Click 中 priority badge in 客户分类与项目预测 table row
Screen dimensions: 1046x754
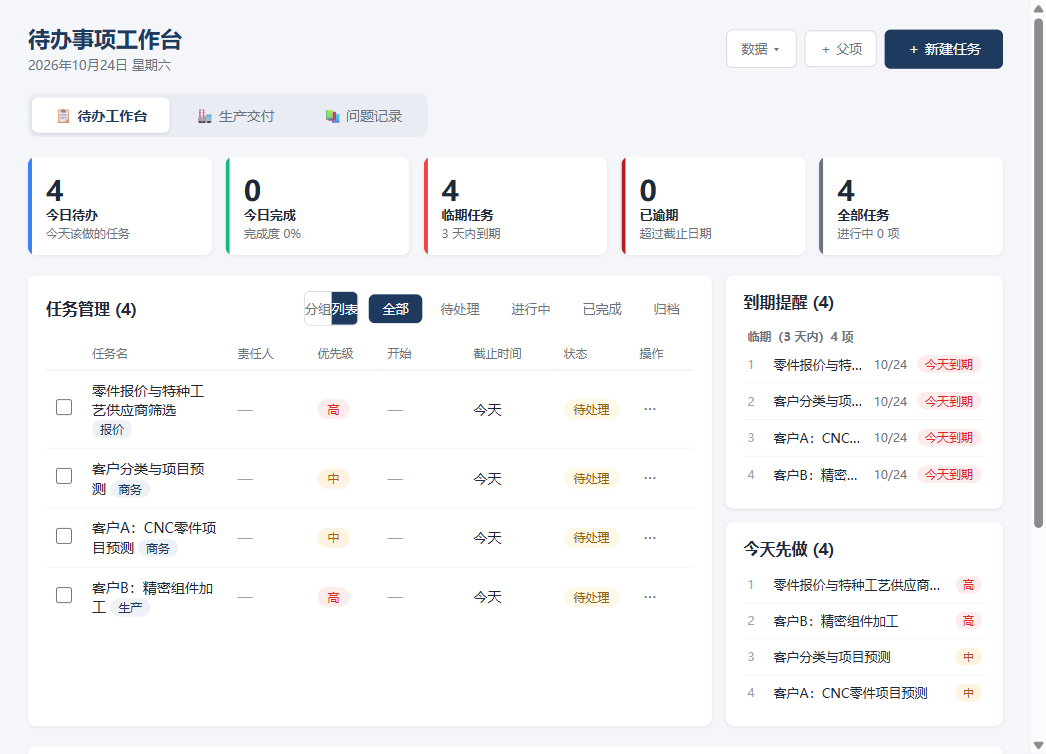334,478
